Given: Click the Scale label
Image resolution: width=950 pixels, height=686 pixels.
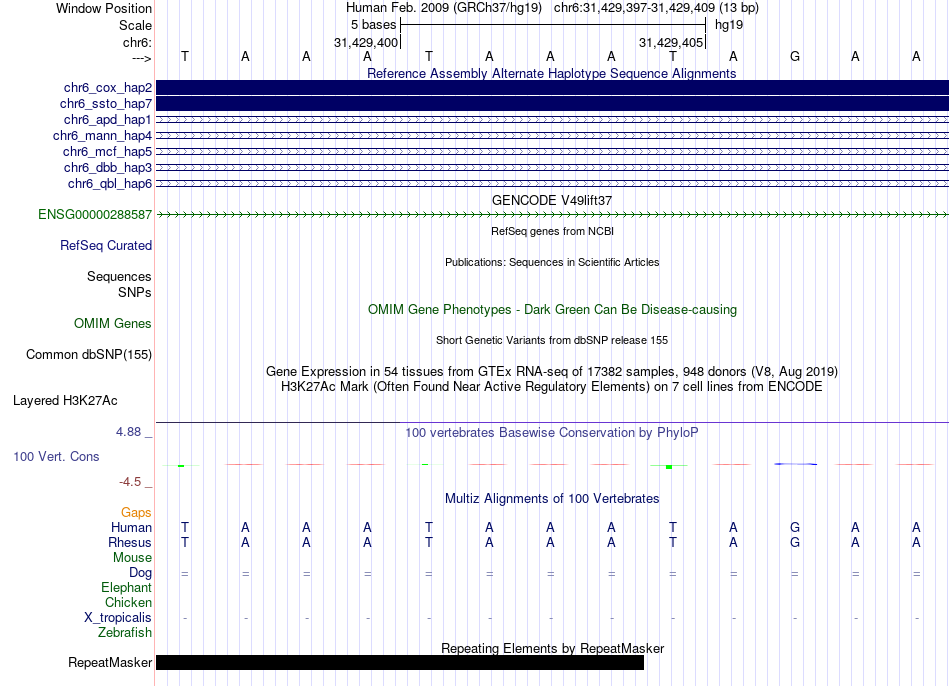Looking at the screenshot, I should pos(135,25).
